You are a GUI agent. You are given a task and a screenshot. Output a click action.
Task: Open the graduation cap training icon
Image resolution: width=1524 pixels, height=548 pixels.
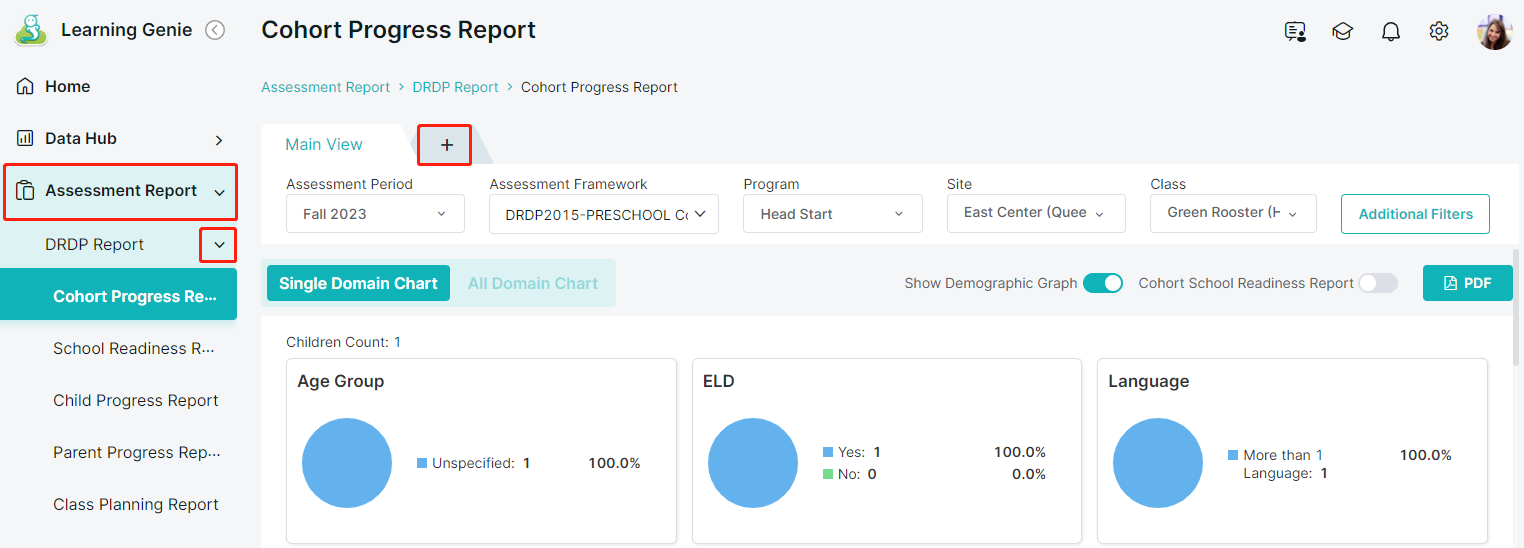coord(1342,32)
